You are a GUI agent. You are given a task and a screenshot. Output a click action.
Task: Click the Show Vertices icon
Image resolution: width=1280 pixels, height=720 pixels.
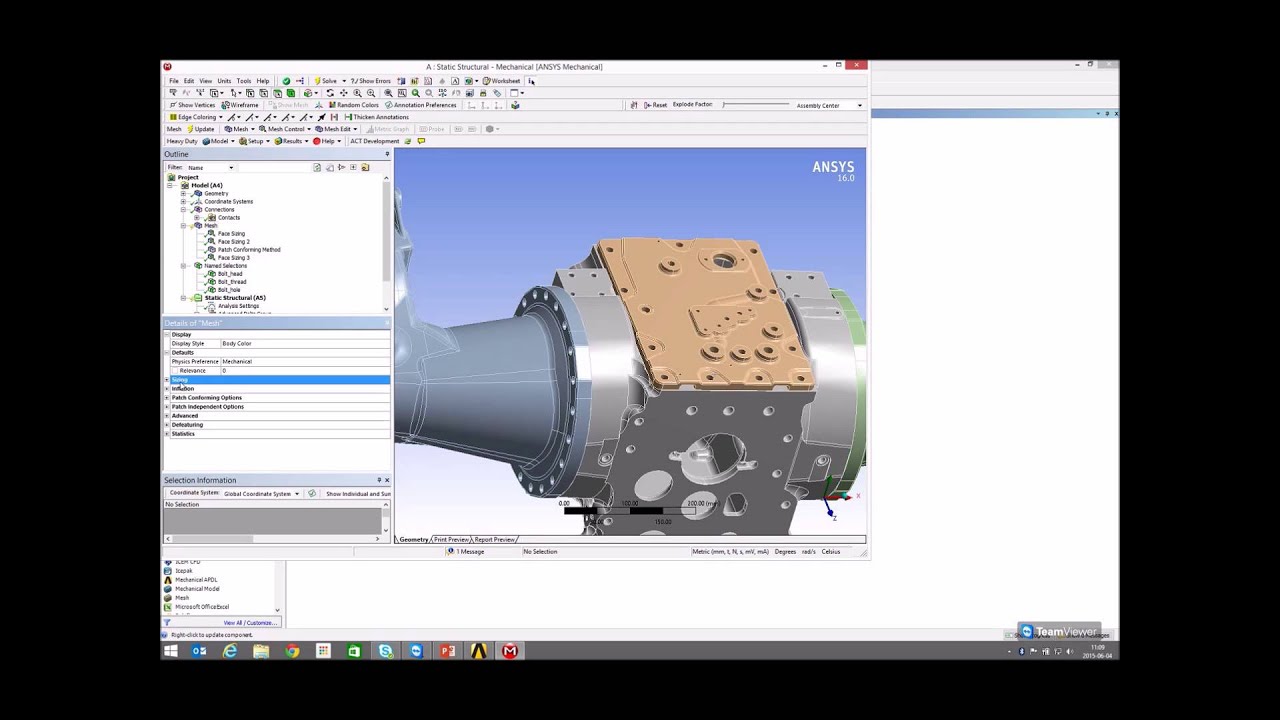tap(173, 105)
